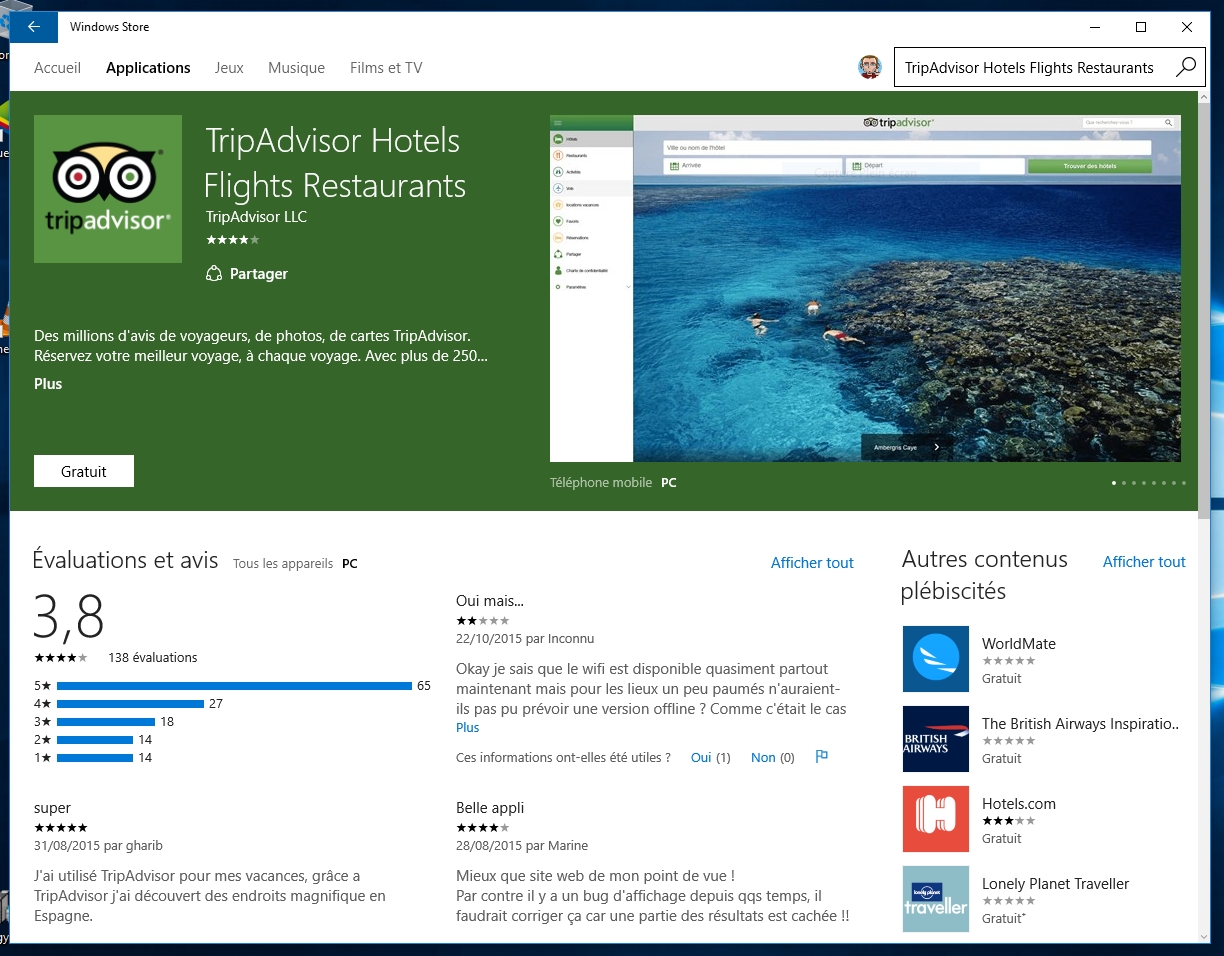Click the scroll up arrow of the vertical scrollbar
The height and width of the screenshot is (956, 1224).
[1204, 99]
